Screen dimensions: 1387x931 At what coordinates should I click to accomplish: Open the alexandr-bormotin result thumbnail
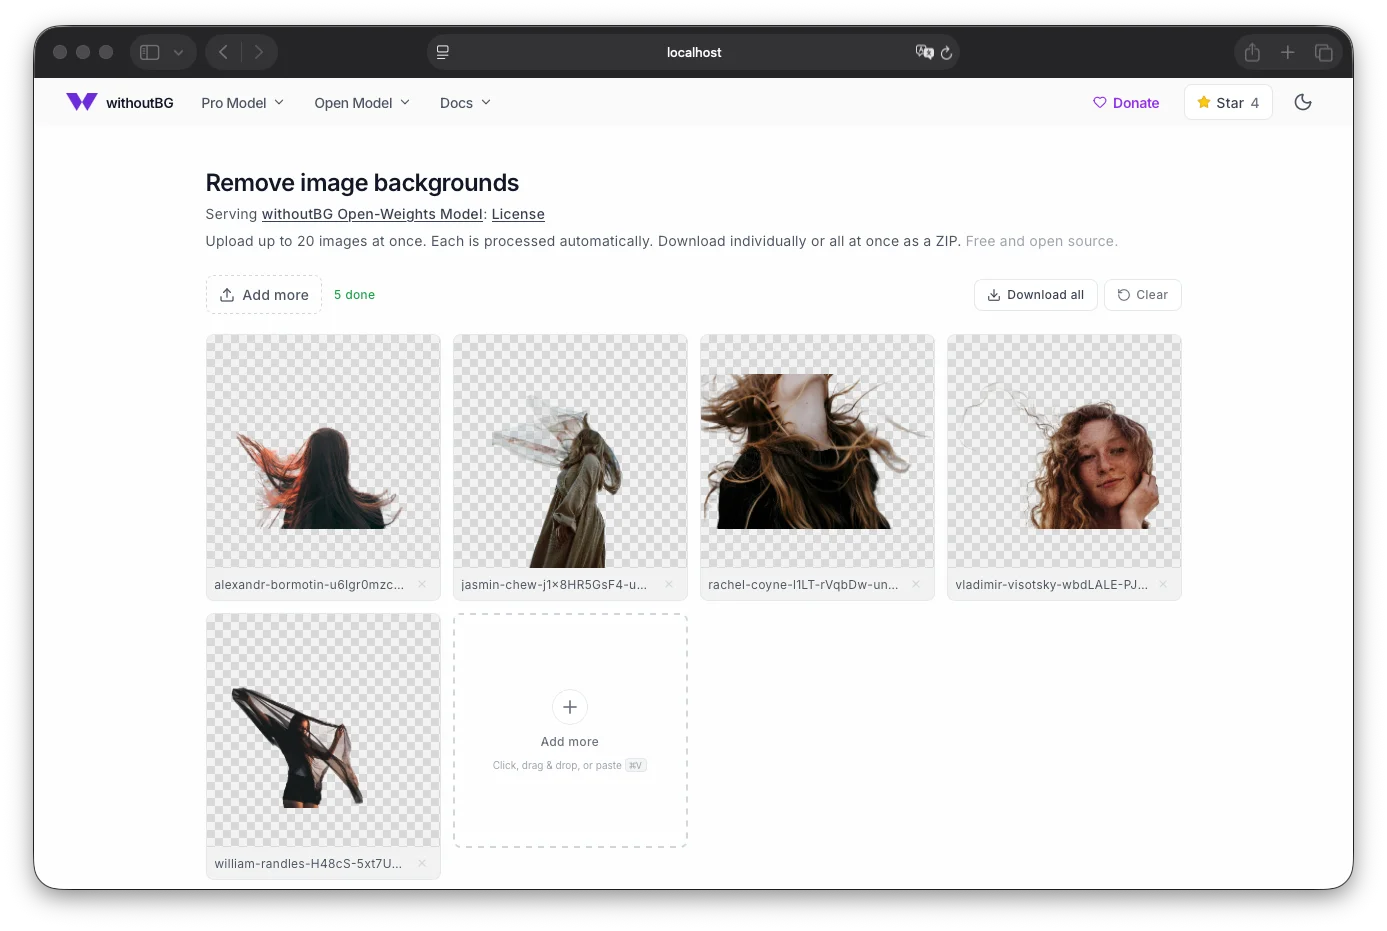[323, 451]
